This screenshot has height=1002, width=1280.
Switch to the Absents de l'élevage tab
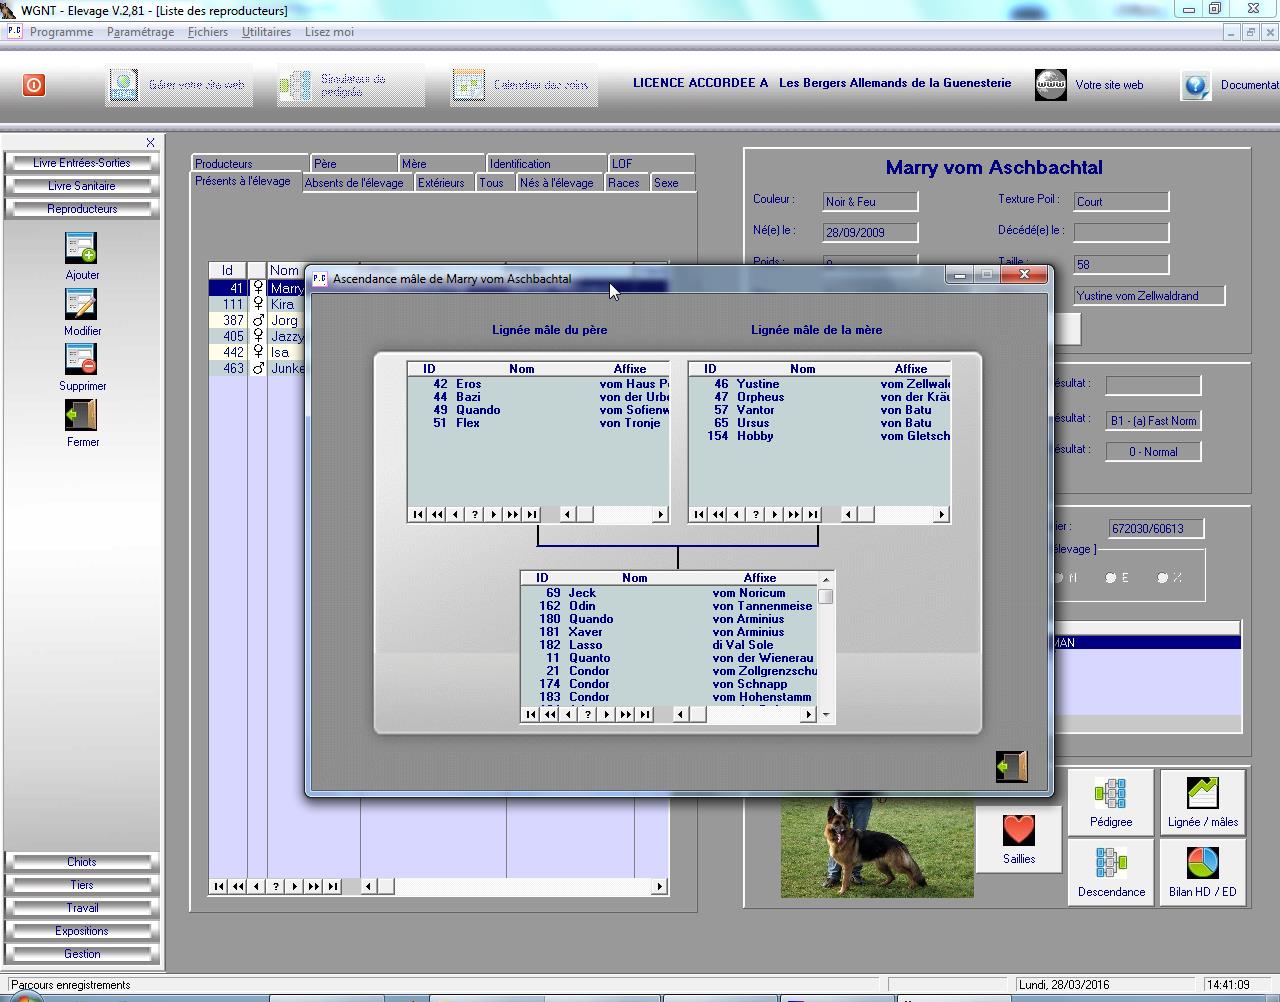click(354, 183)
